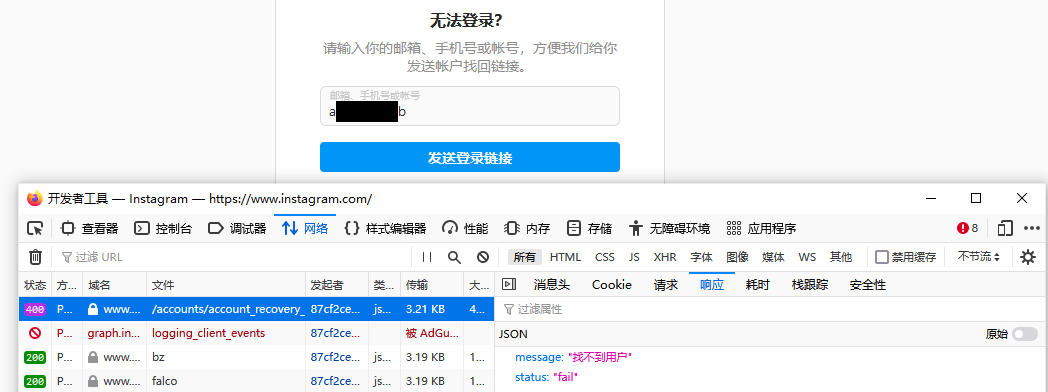This screenshot has height=392, width=1048.
Task: Pause network recording with pause icon
Action: pos(427,257)
